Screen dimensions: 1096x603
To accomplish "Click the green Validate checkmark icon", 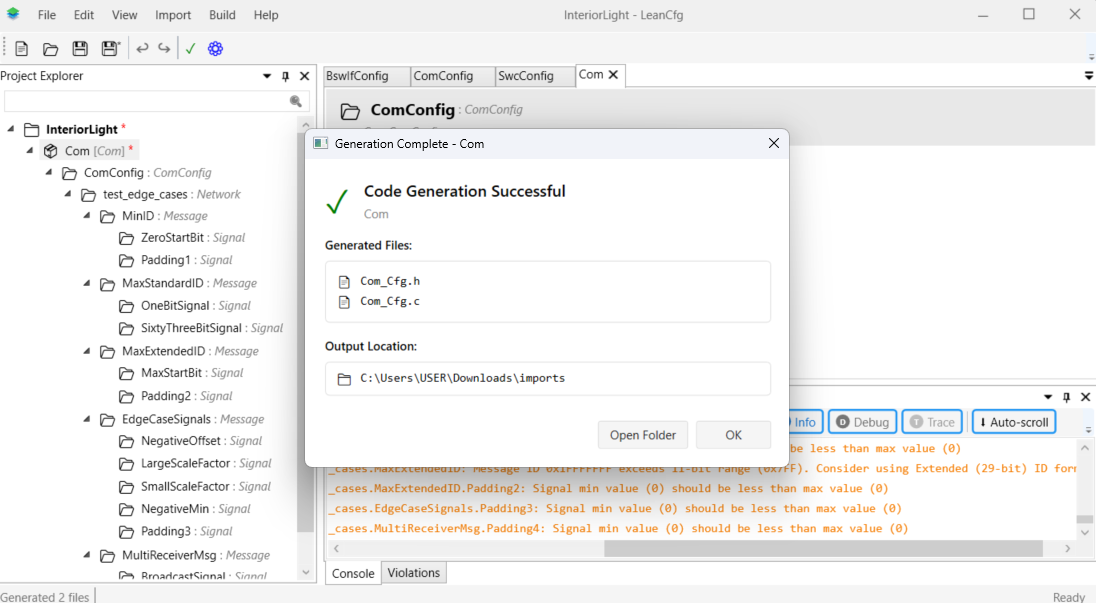I will [x=190, y=48].
